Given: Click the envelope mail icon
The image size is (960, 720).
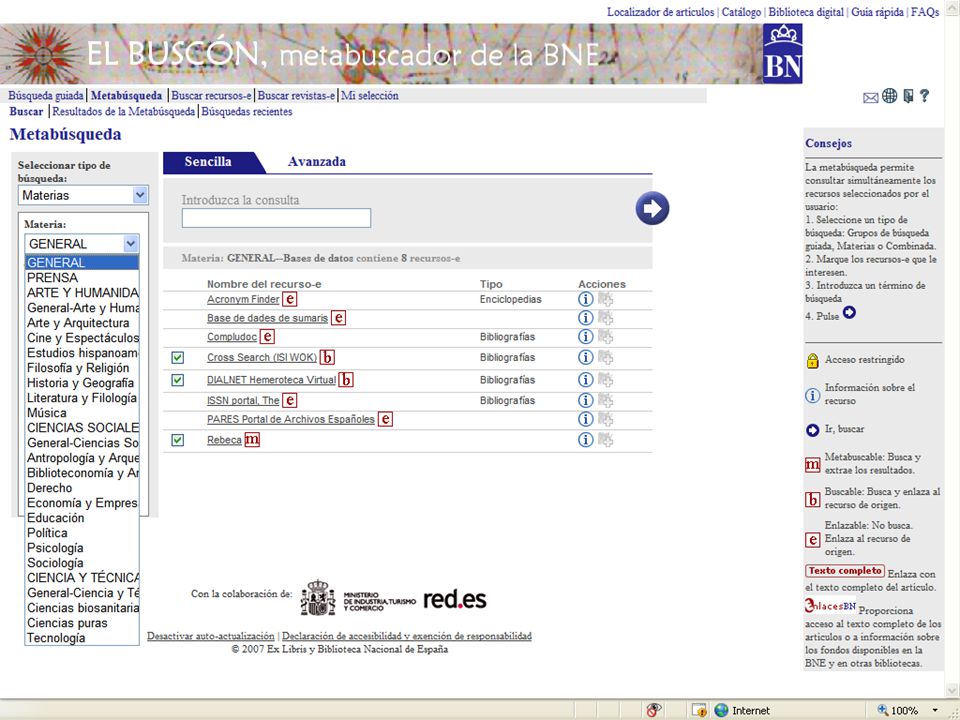Looking at the screenshot, I should tap(871, 97).
